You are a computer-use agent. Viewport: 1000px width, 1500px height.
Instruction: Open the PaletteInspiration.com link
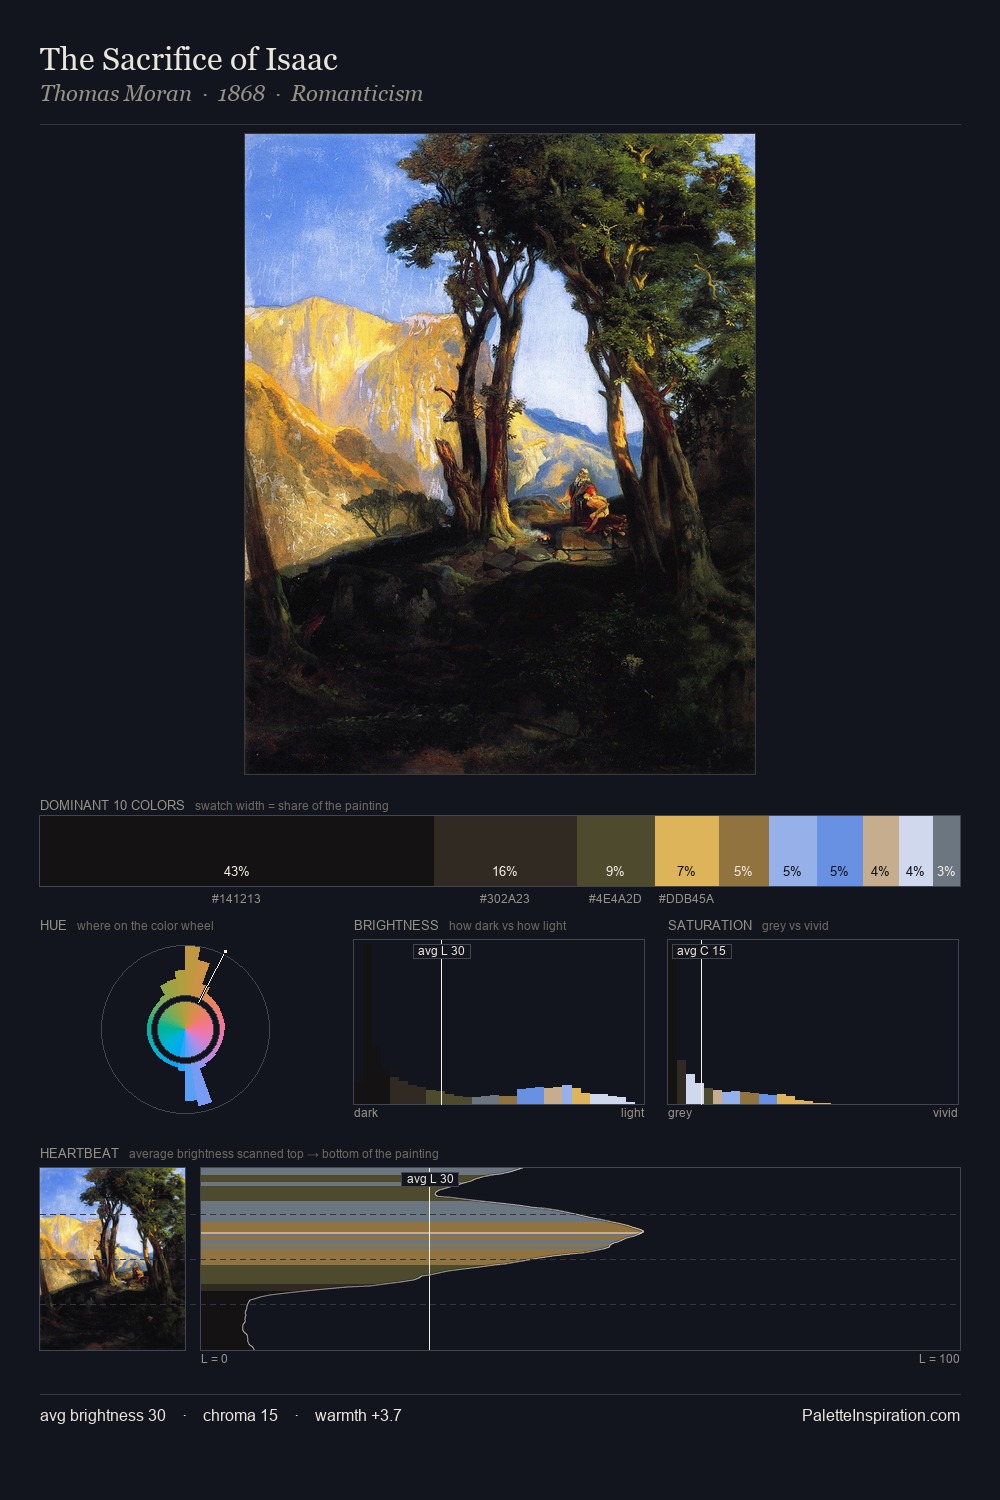[x=881, y=1415]
